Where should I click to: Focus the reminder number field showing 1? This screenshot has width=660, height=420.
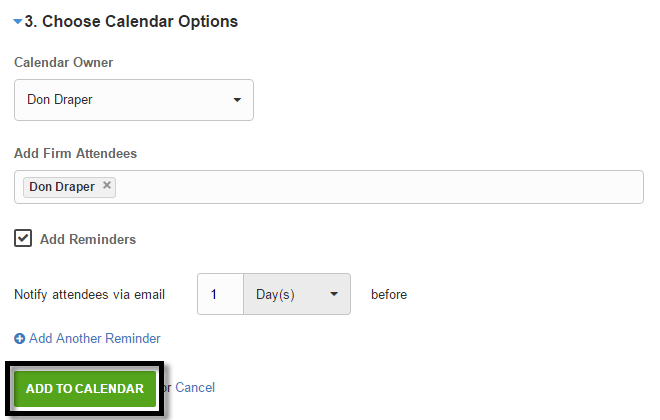pyautogui.click(x=221, y=294)
